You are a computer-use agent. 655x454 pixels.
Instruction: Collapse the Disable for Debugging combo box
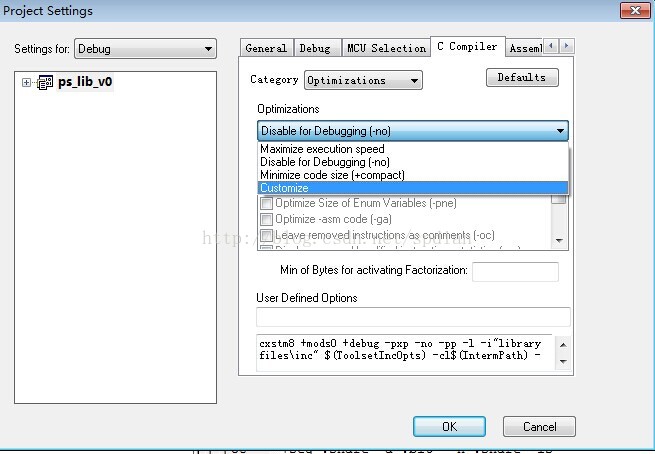click(413, 131)
